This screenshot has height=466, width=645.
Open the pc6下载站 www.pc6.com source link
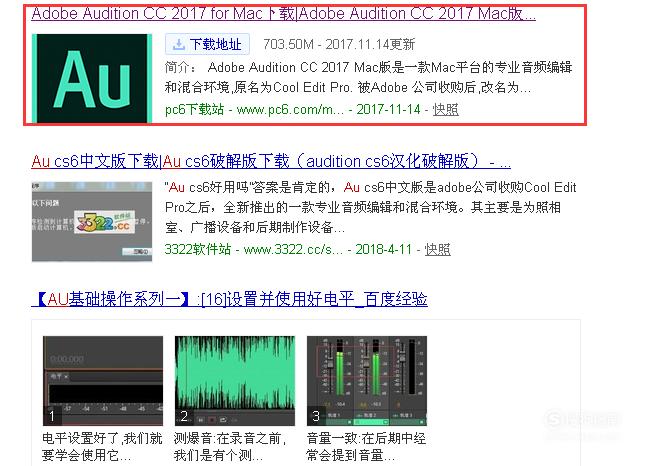tap(254, 109)
